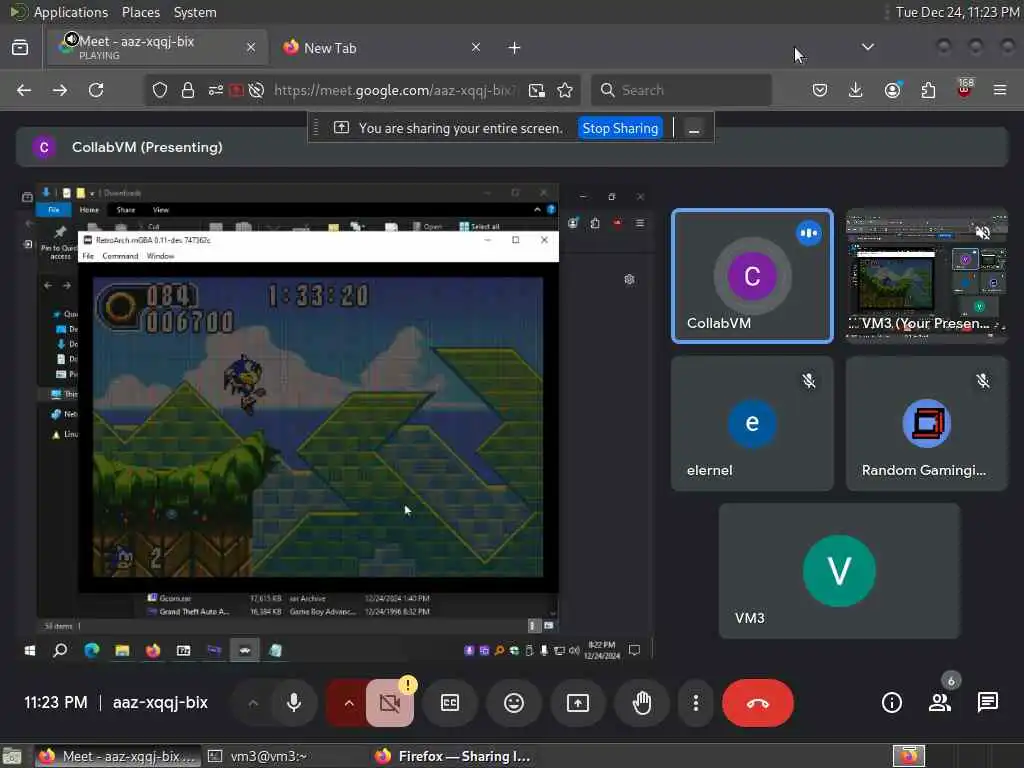Viewport: 1024px width, 768px height.
Task: Open the clock showing Tue Dec 24
Action: [x=957, y=12]
